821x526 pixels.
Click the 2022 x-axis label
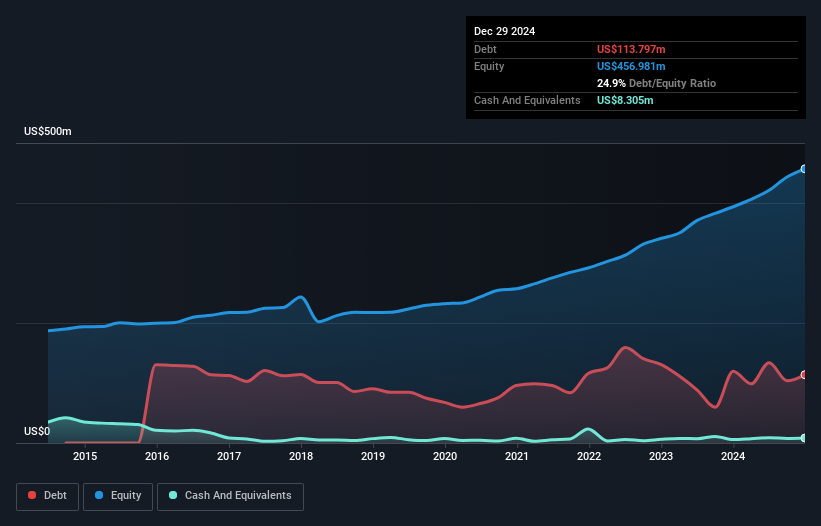click(589, 456)
